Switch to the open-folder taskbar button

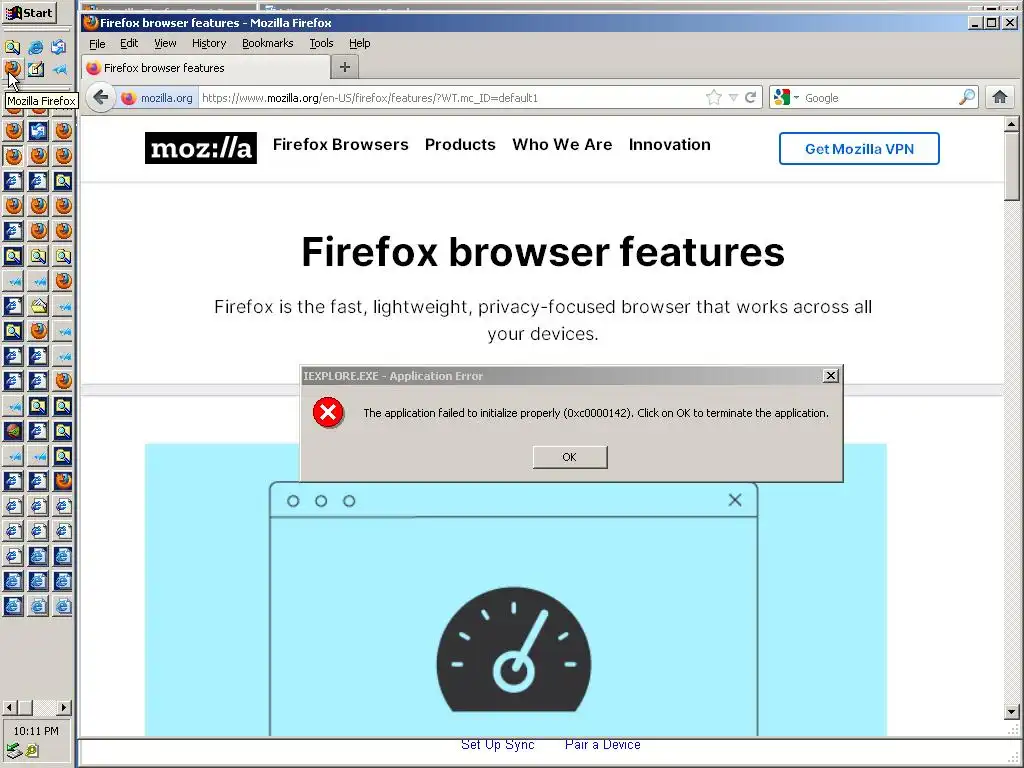click(x=38, y=306)
